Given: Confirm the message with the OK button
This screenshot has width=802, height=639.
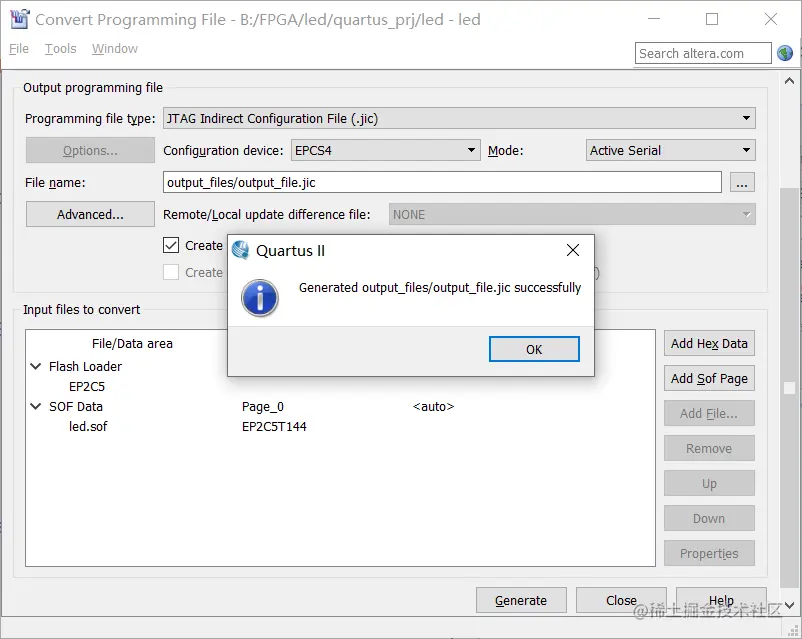Looking at the screenshot, I should click(534, 349).
